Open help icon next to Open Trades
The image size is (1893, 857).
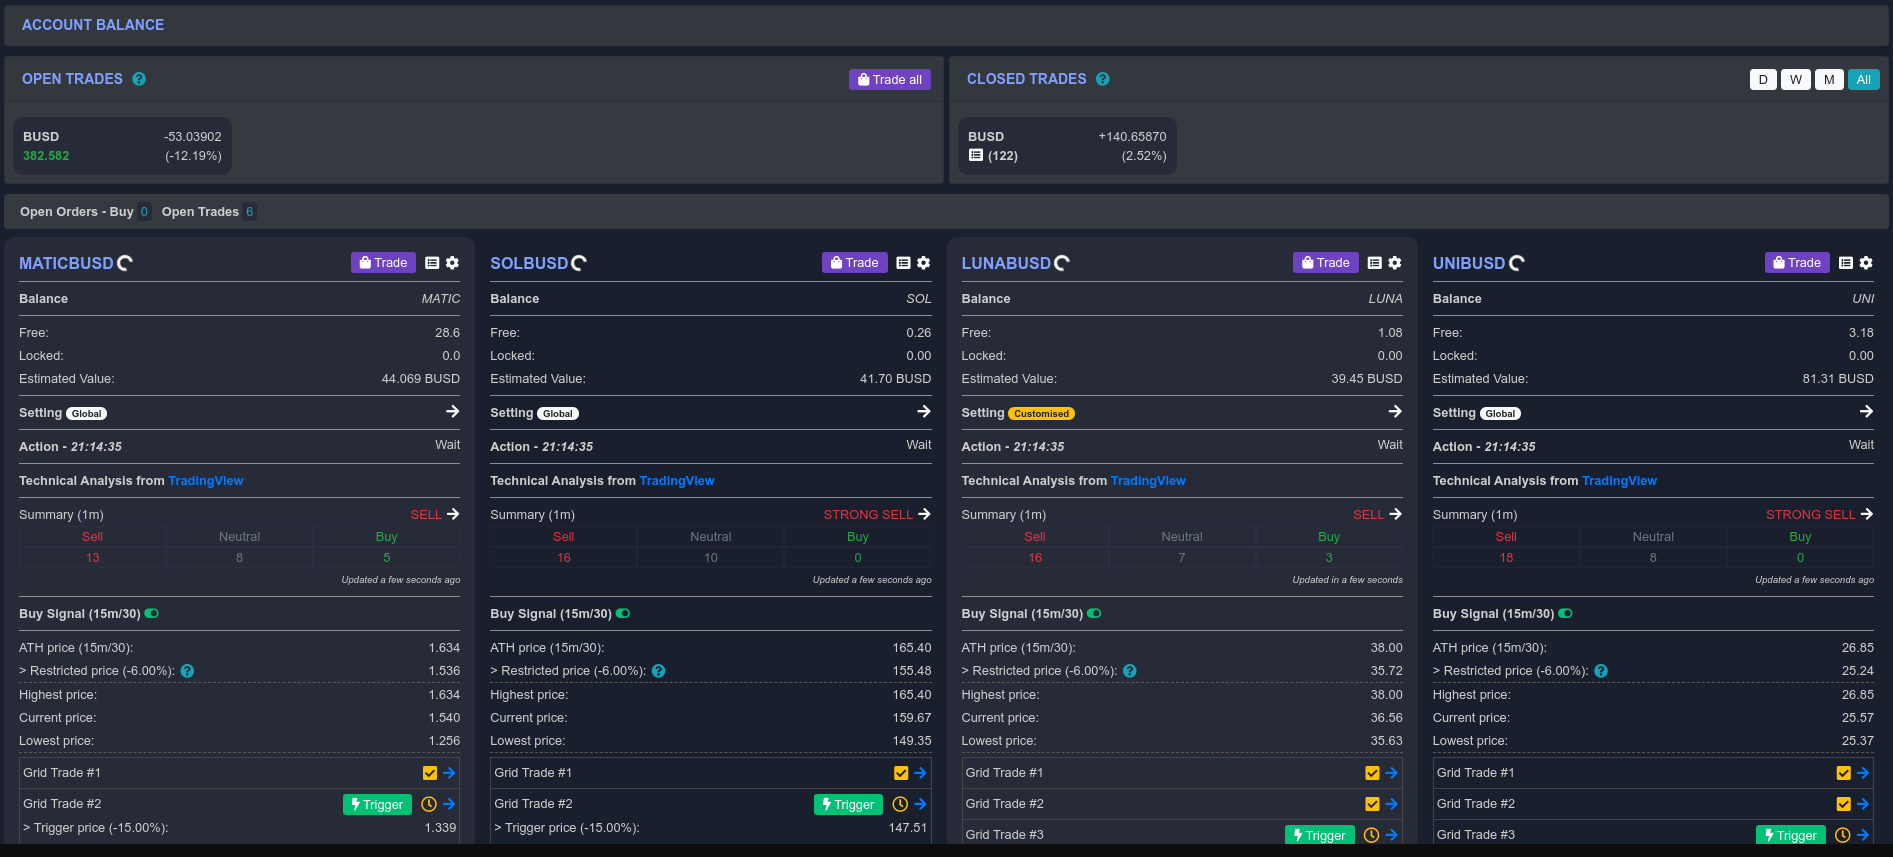click(x=139, y=79)
